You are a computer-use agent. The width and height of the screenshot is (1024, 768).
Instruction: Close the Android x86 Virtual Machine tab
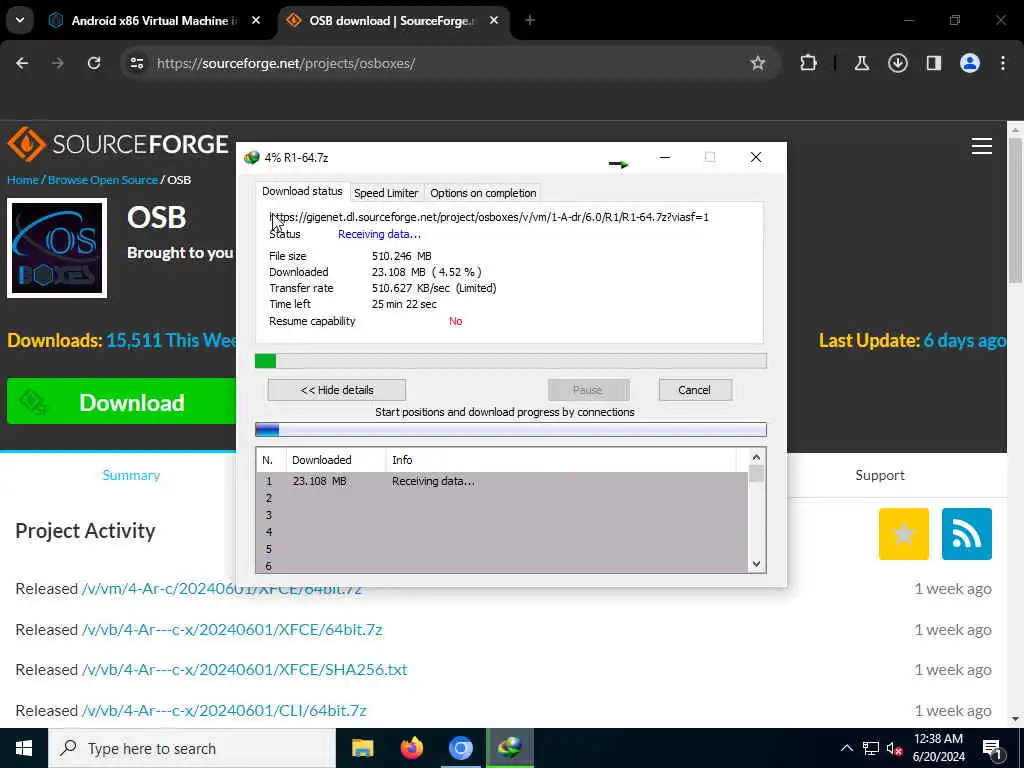click(x=256, y=21)
